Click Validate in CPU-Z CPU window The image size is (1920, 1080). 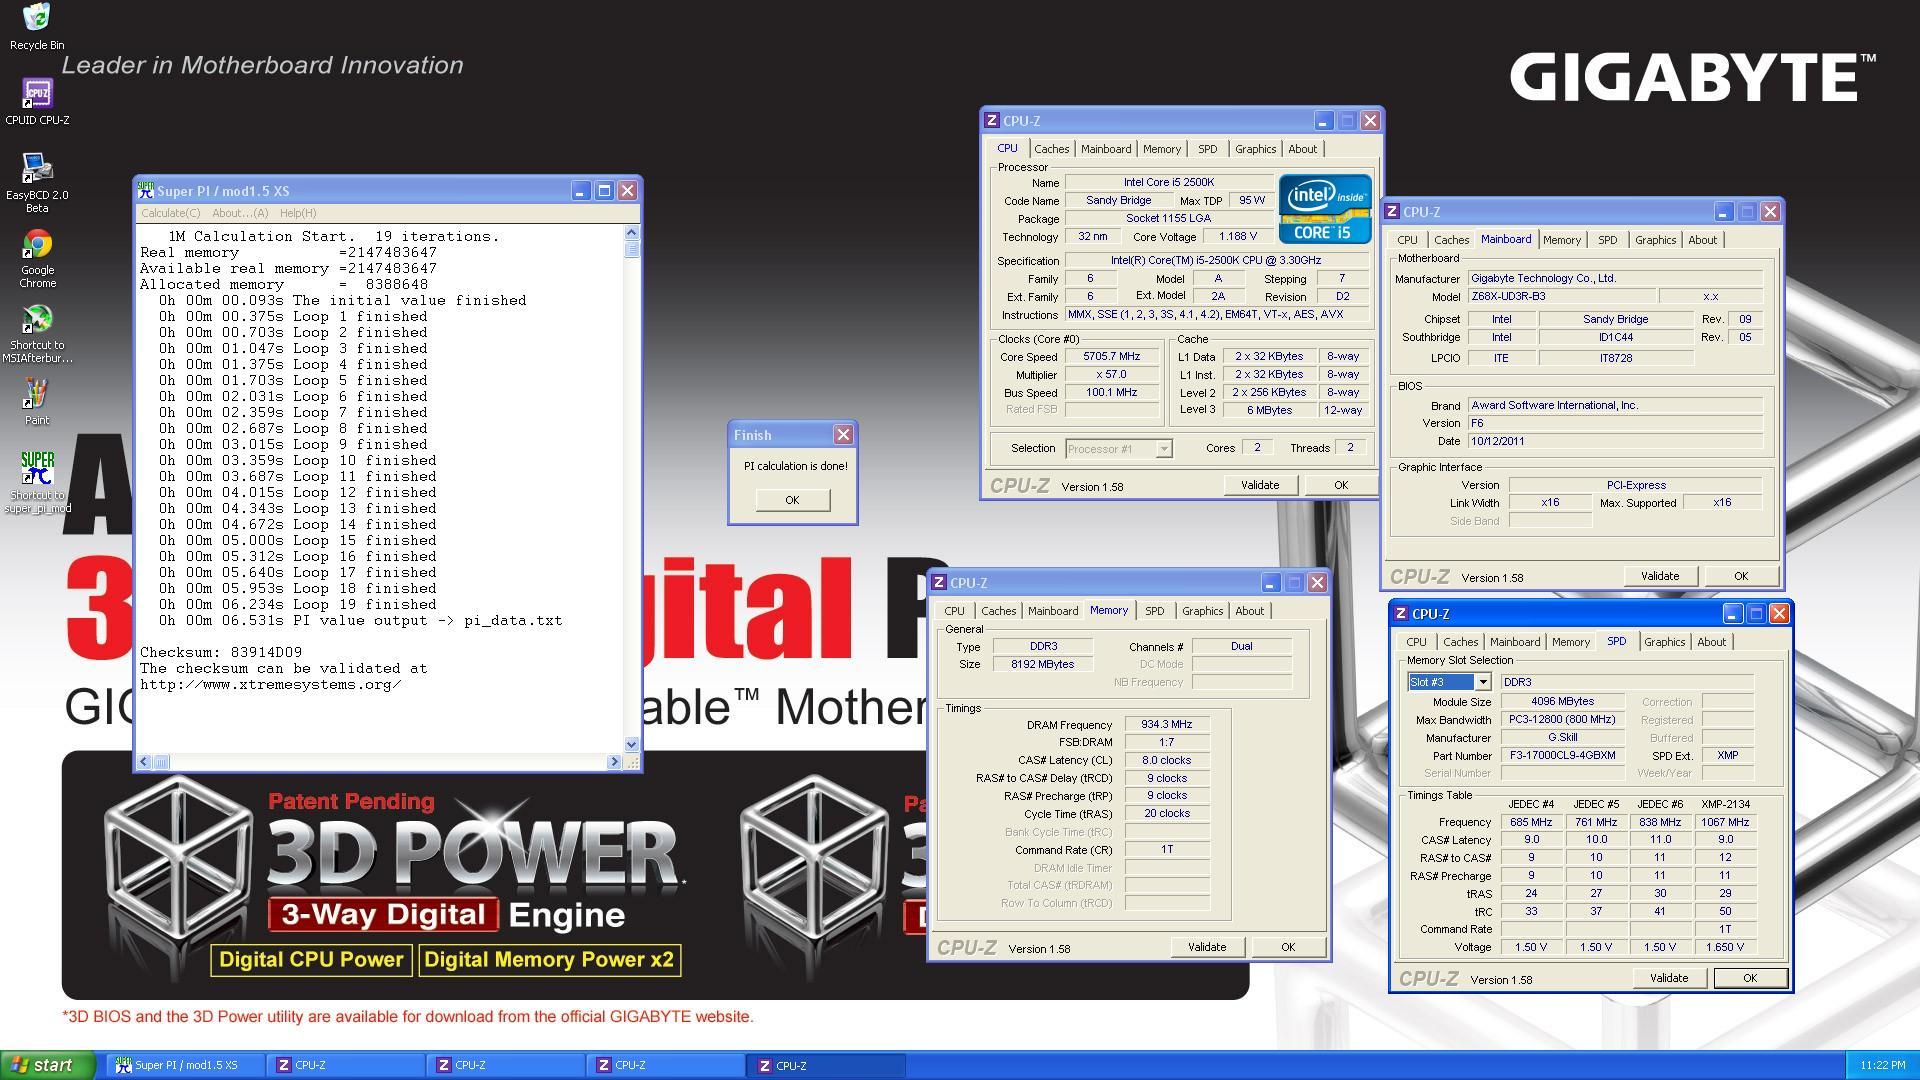1259,485
